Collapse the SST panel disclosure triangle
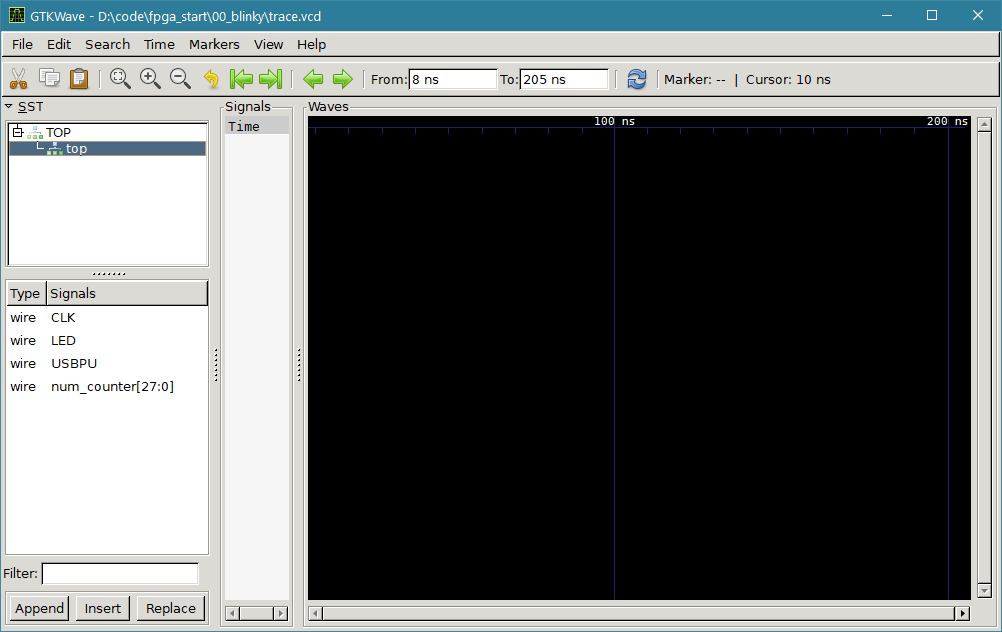Viewport: 1002px width, 632px height. (x=8, y=106)
